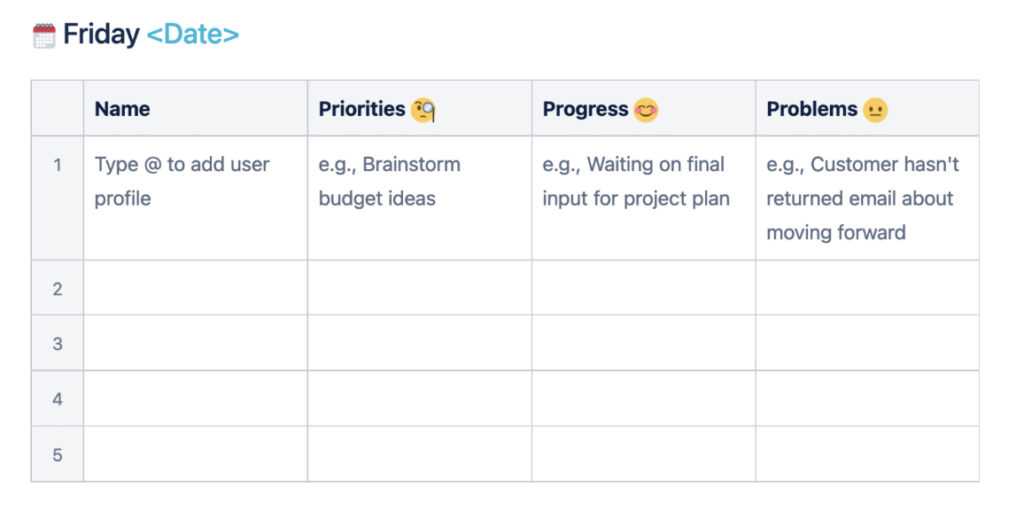1024x521 pixels.
Task: Click the smiling emoji after Progress
Action: (646, 110)
